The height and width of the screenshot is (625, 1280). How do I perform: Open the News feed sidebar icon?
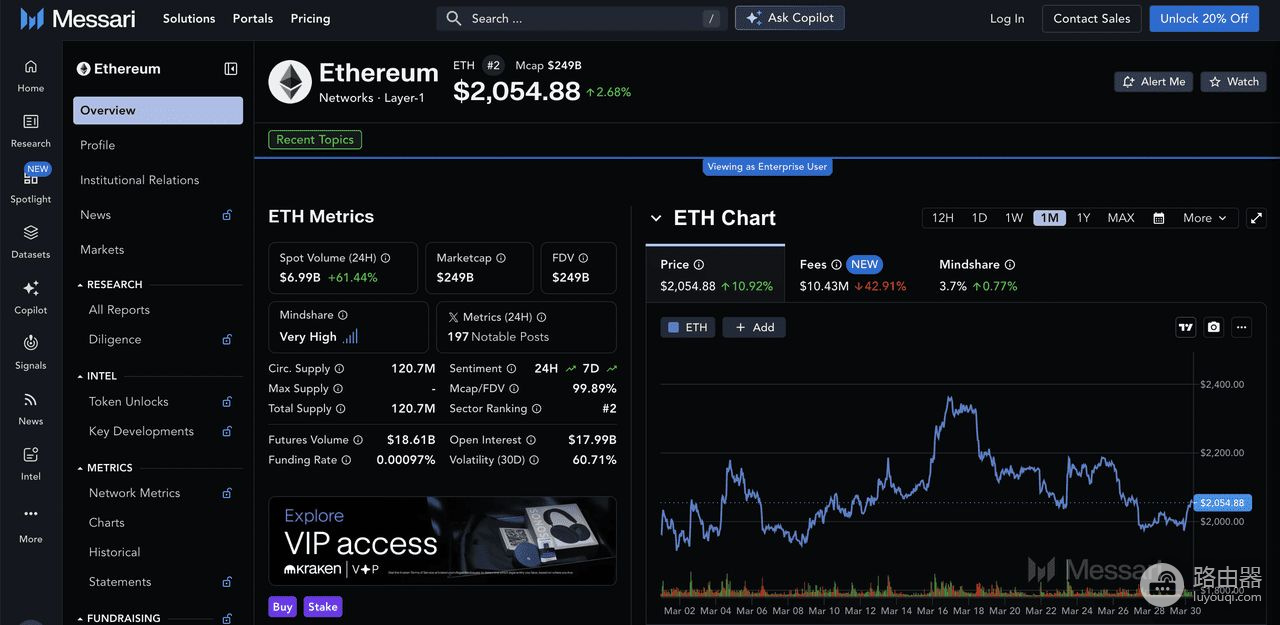(x=31, y=399)
